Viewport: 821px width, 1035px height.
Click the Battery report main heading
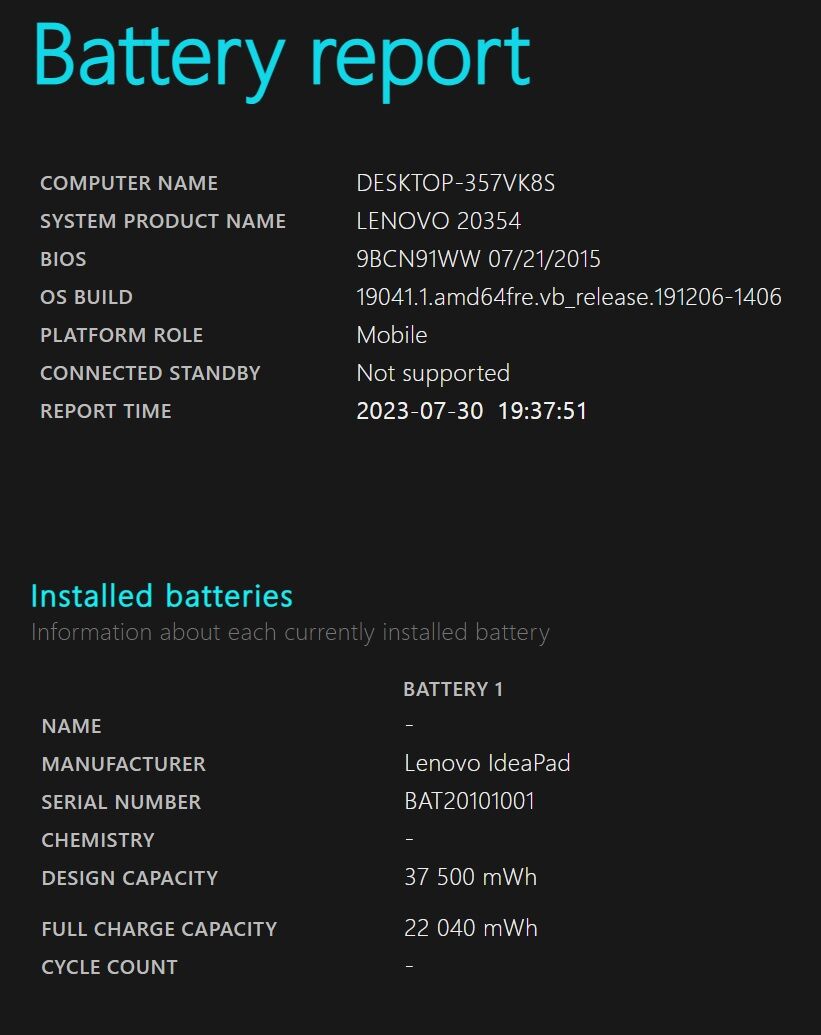281,56
